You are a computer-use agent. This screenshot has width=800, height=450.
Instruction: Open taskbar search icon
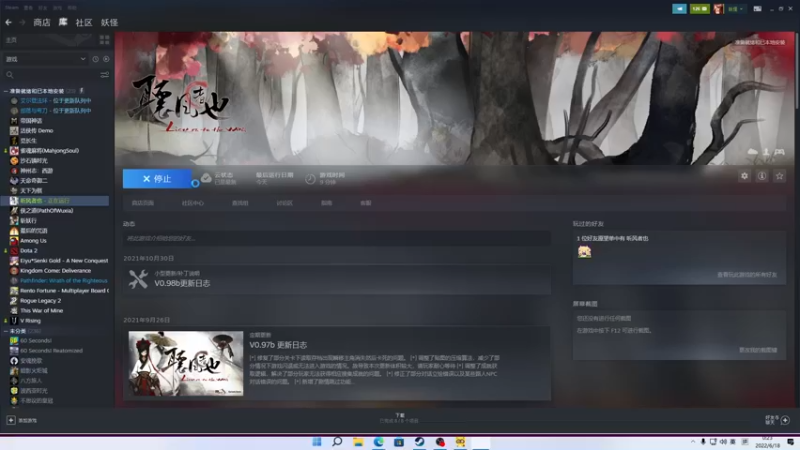point(337,442)
